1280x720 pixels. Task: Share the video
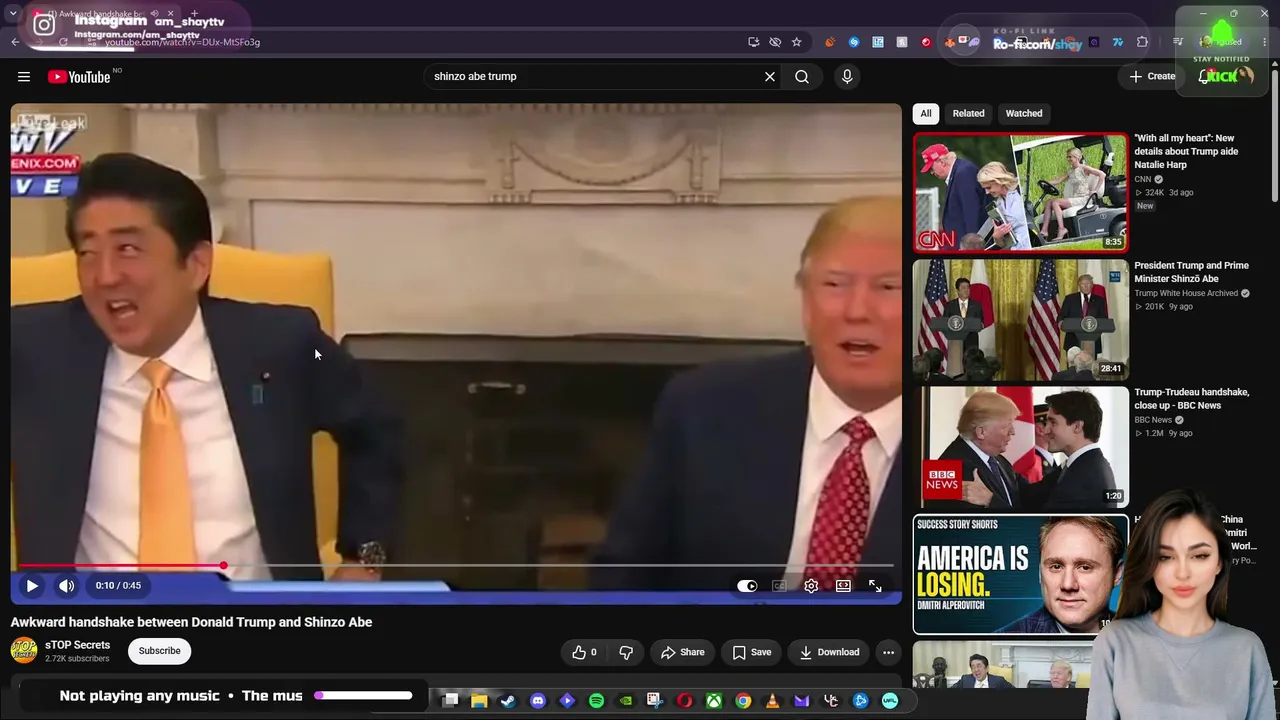[683, 652]
